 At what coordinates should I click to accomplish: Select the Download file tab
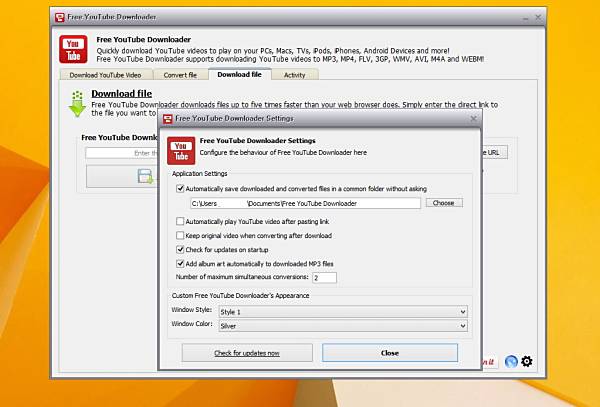tap(240, 74)
